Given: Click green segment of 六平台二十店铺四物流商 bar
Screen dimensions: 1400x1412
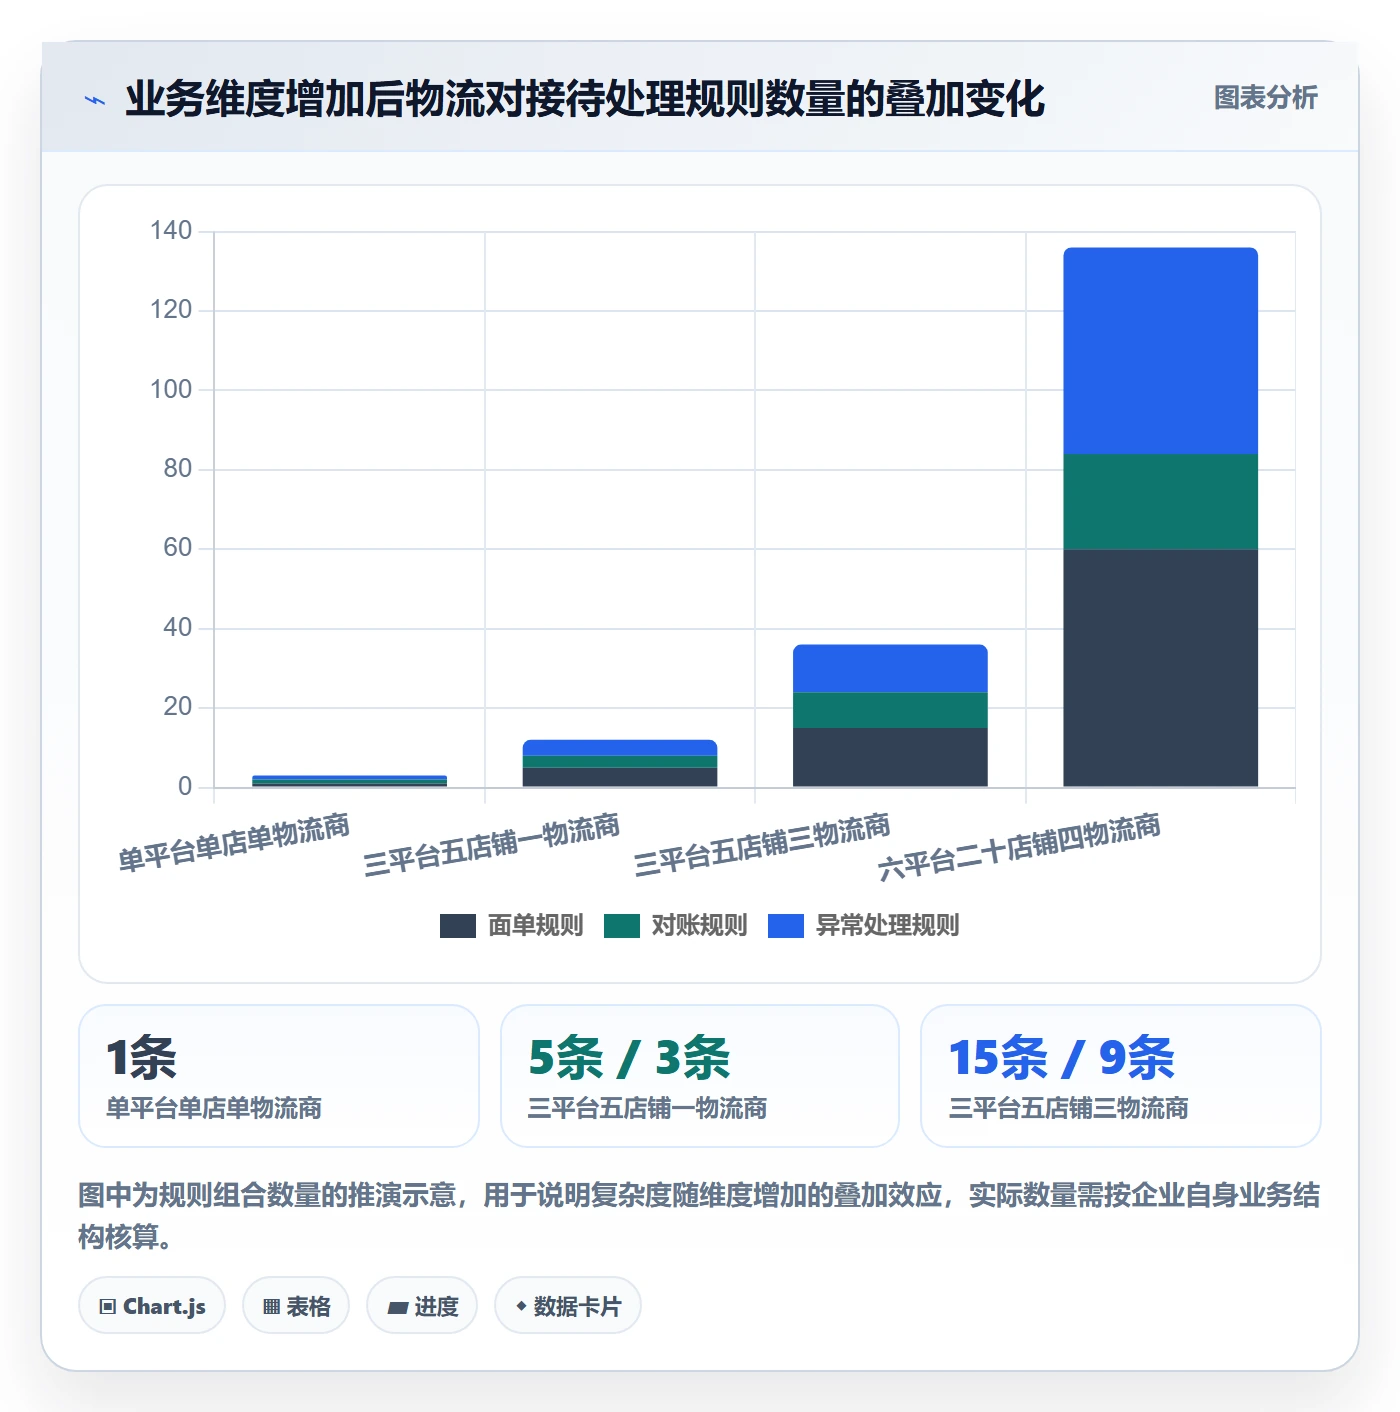Looking at the screenshot, I should click(x=1160, y=502).
